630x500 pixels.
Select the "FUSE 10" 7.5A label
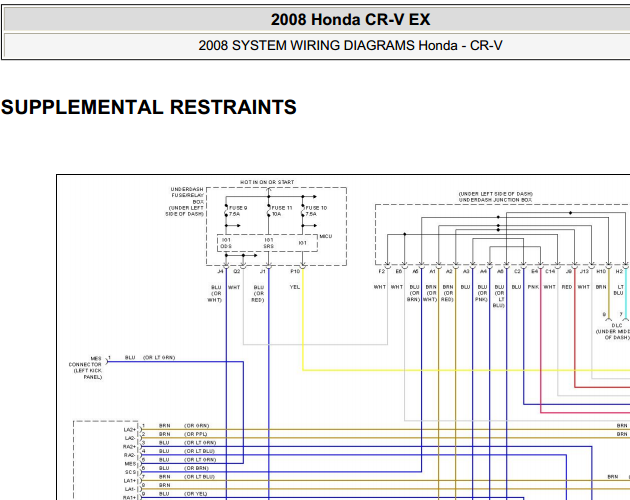[316, 211]
